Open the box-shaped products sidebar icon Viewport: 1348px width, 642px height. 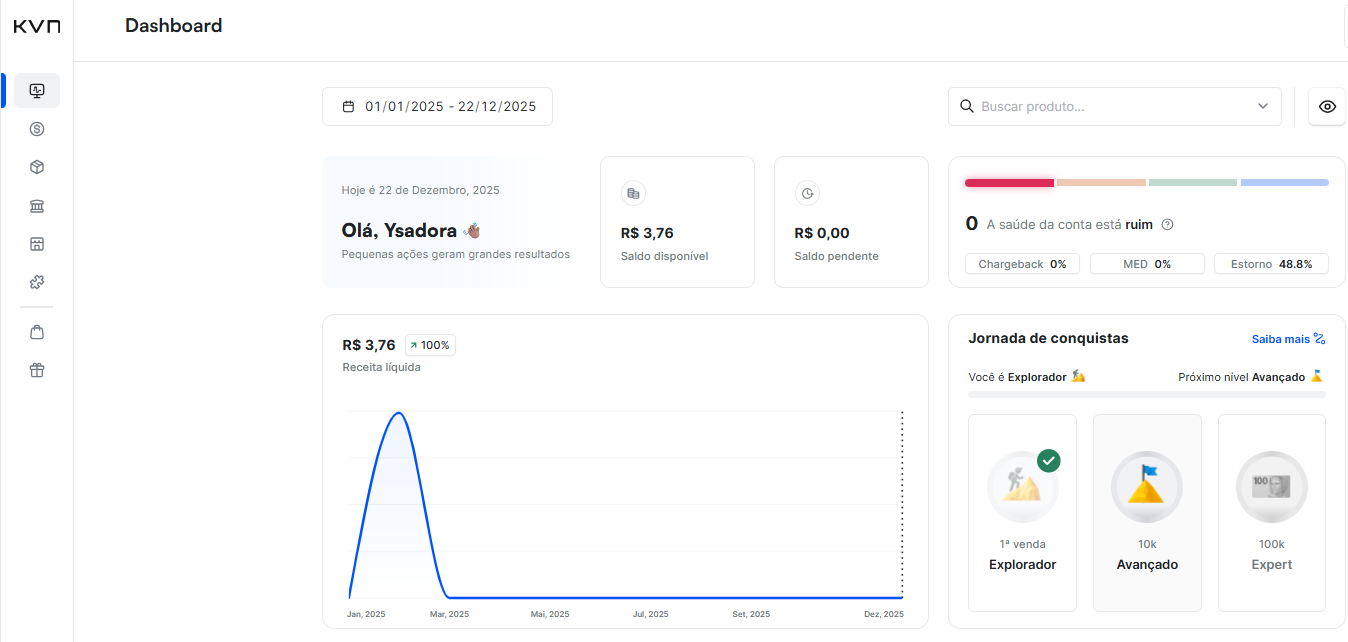click(x=37, y=167)
